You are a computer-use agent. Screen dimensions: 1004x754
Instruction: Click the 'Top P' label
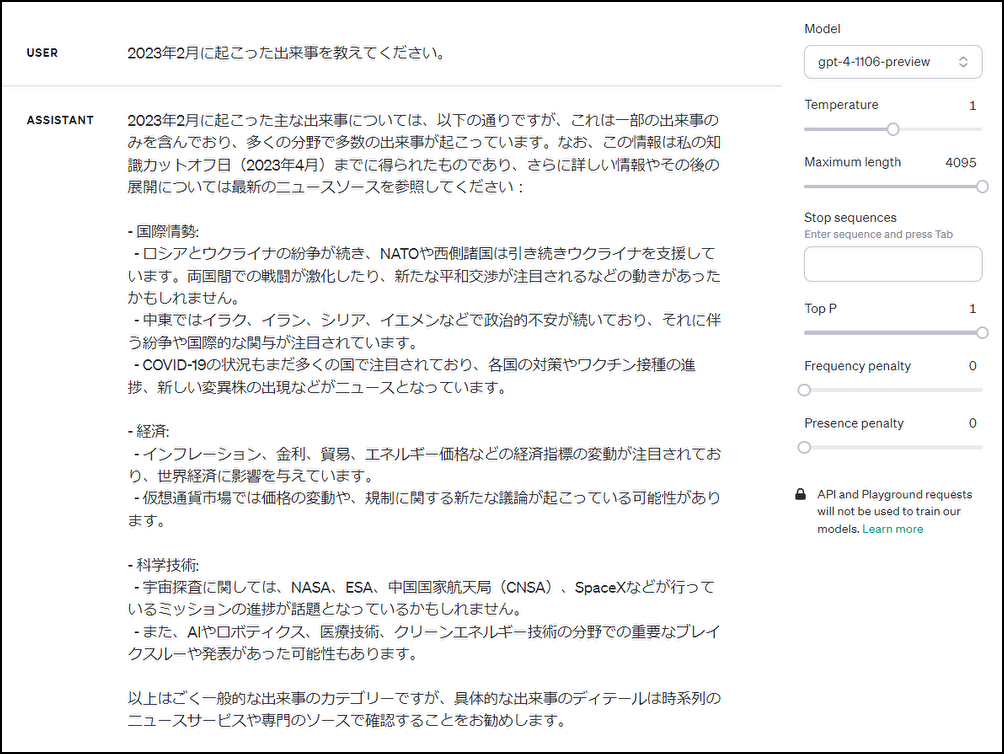coord(820,309)
